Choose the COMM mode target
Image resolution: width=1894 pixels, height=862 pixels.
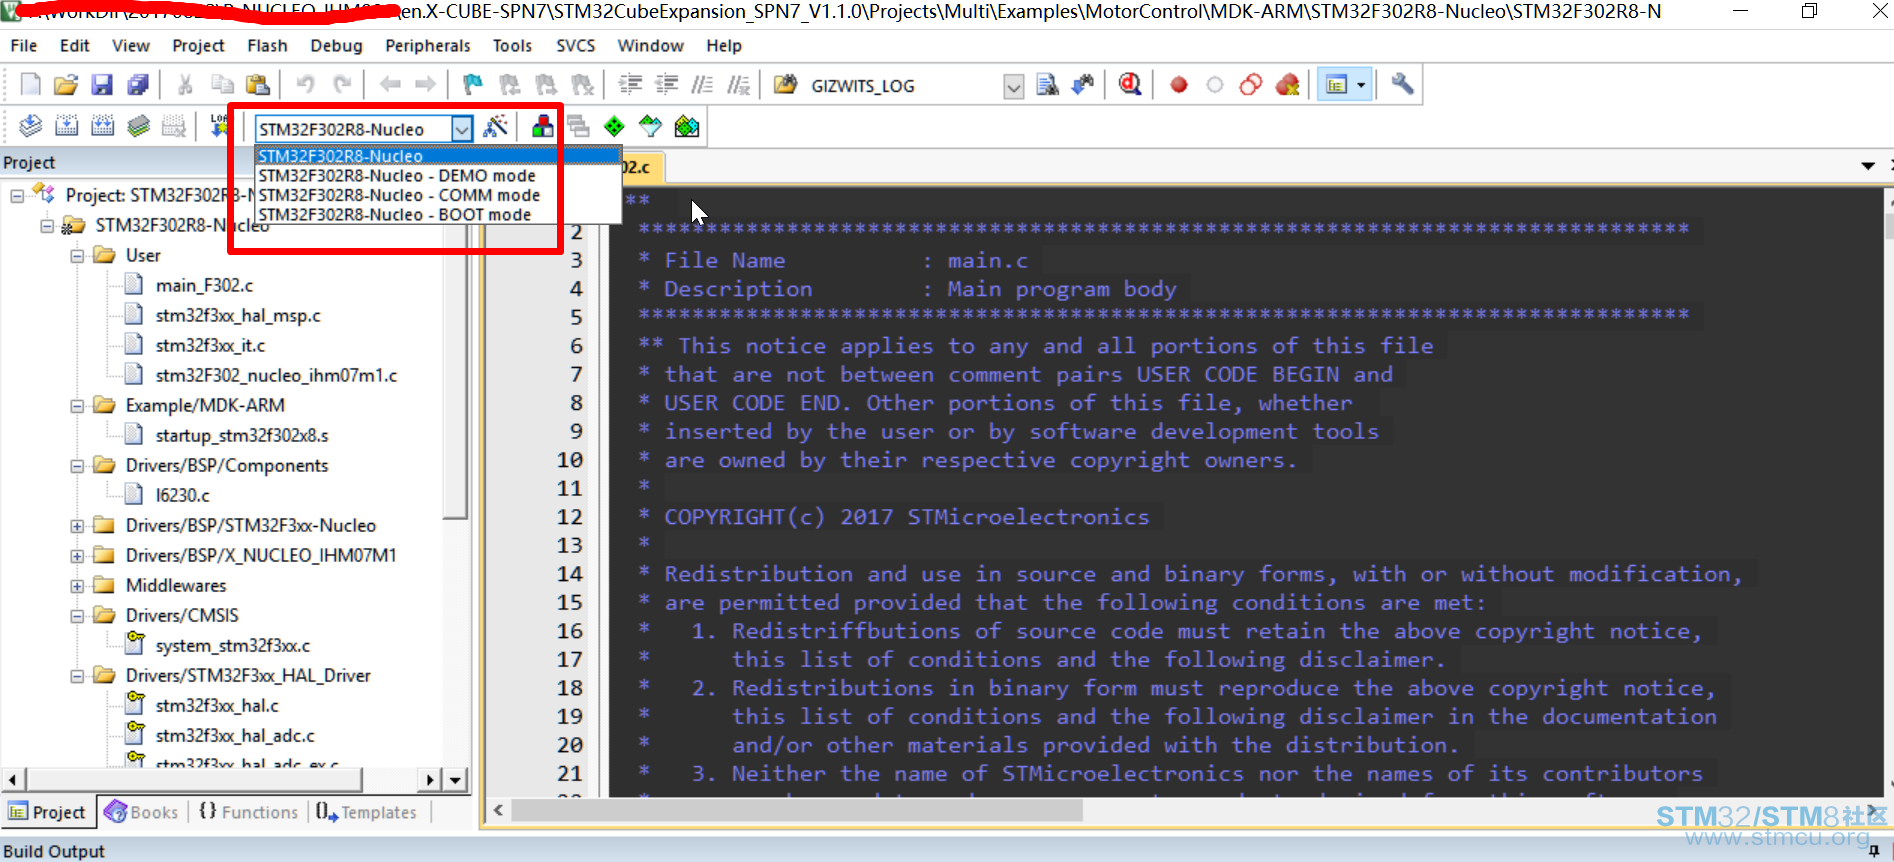(399, 195)
